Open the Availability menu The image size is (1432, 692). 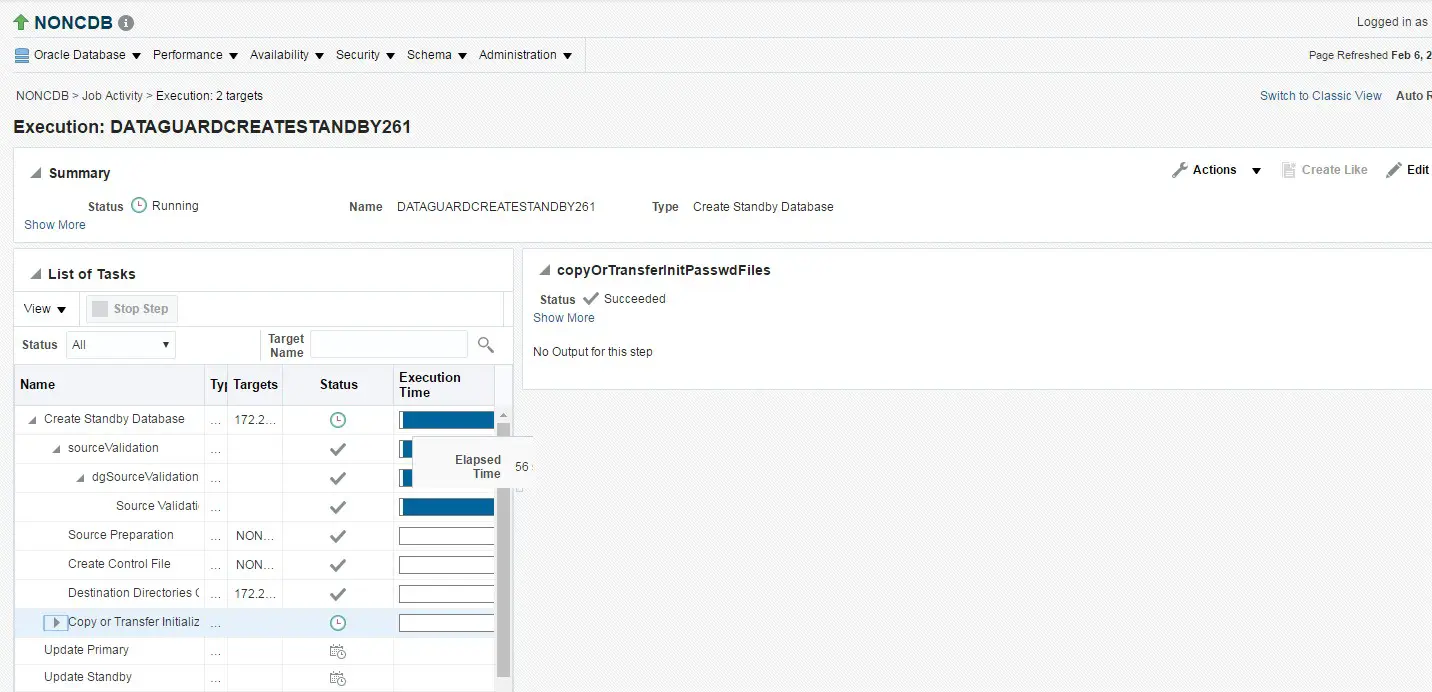click(x=287, y=55)
